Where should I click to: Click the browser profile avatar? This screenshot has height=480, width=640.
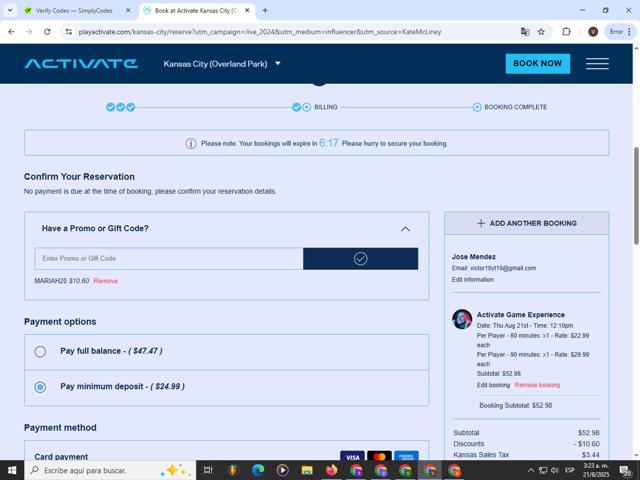coord(593,32)
